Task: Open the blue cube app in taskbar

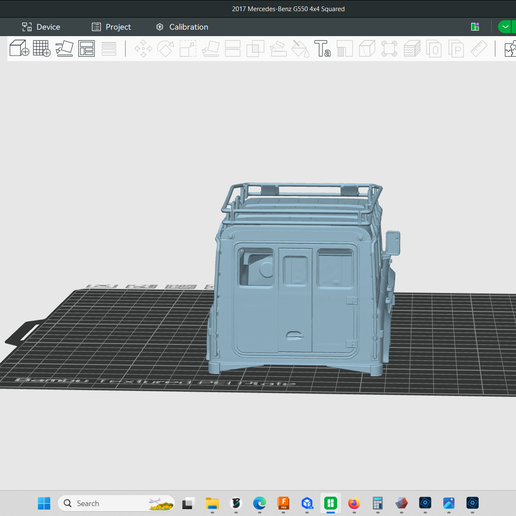Action: [307, 503]
